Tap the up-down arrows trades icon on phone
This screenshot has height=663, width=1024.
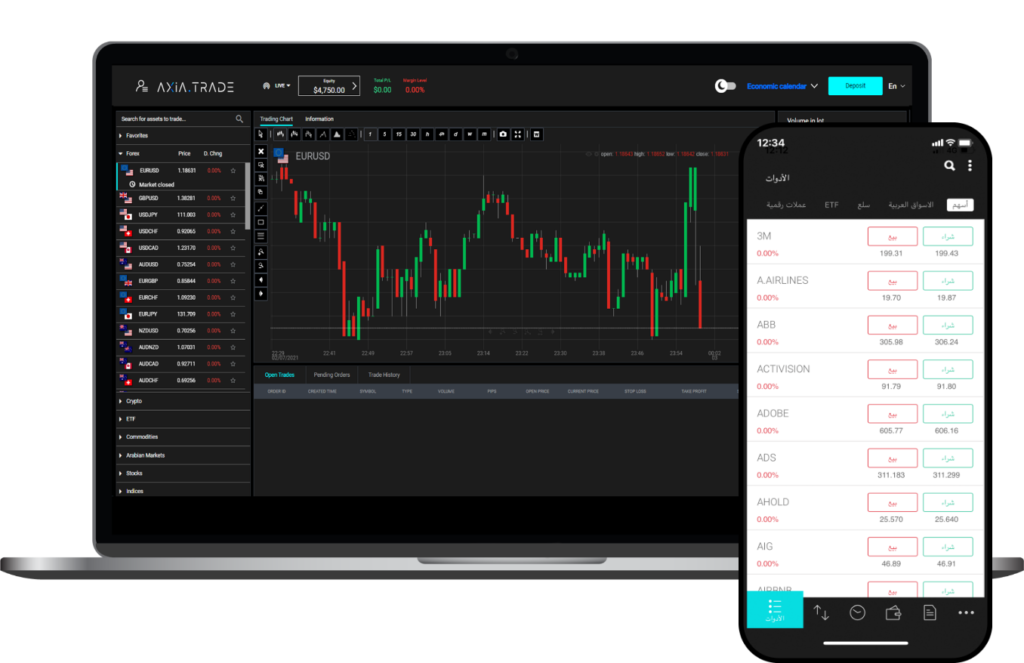coord(821,613)
